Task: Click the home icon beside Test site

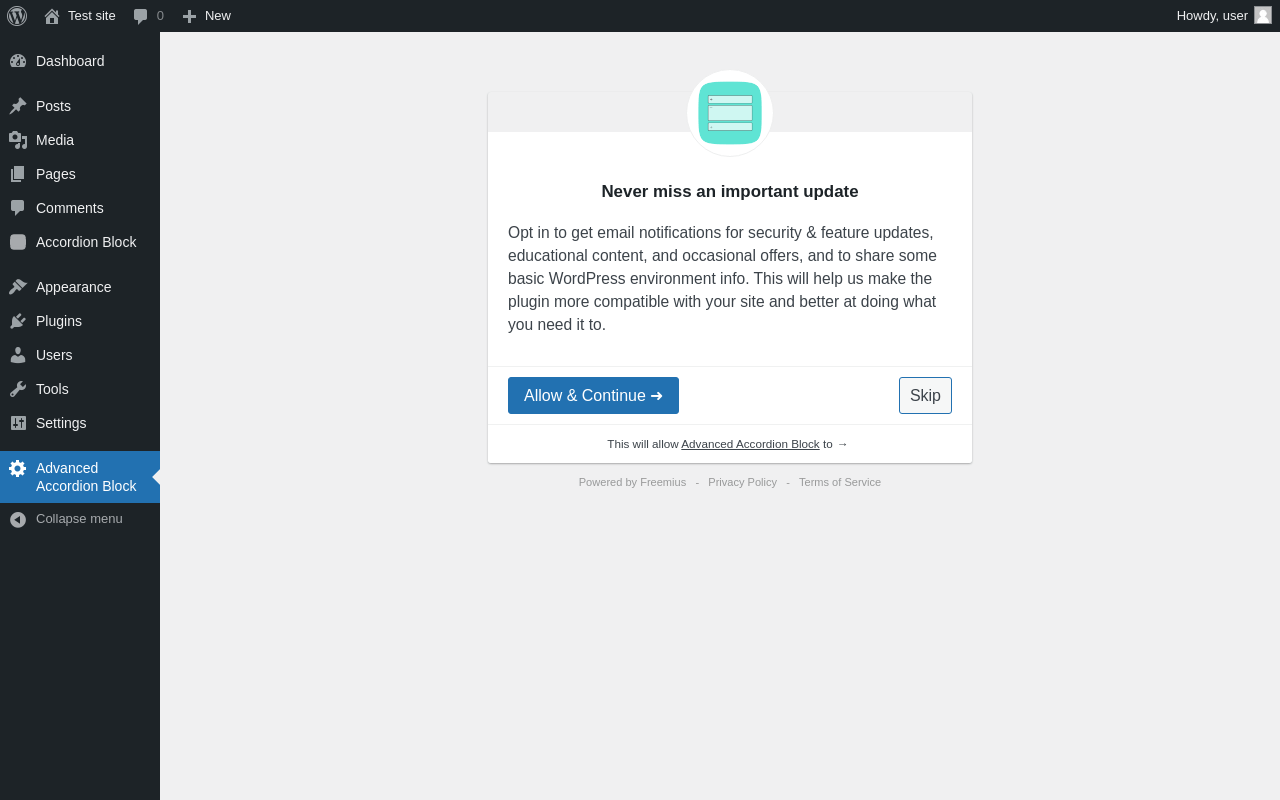Action: (x=52, y=16)
